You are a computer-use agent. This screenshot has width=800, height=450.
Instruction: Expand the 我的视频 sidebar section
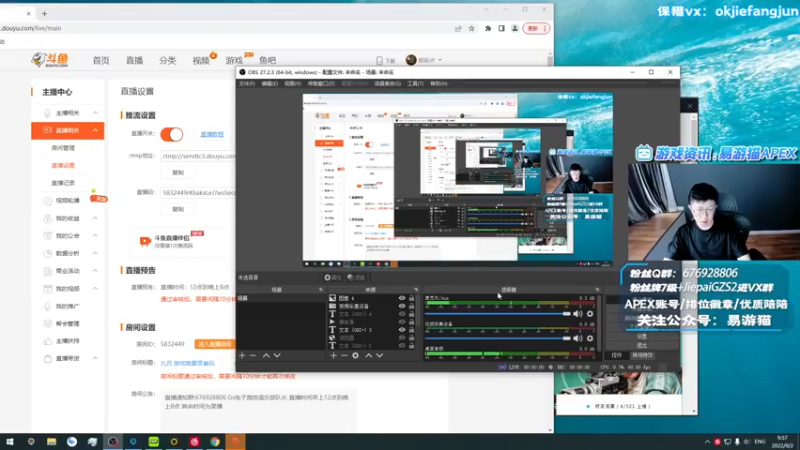[x=95, y=289]
